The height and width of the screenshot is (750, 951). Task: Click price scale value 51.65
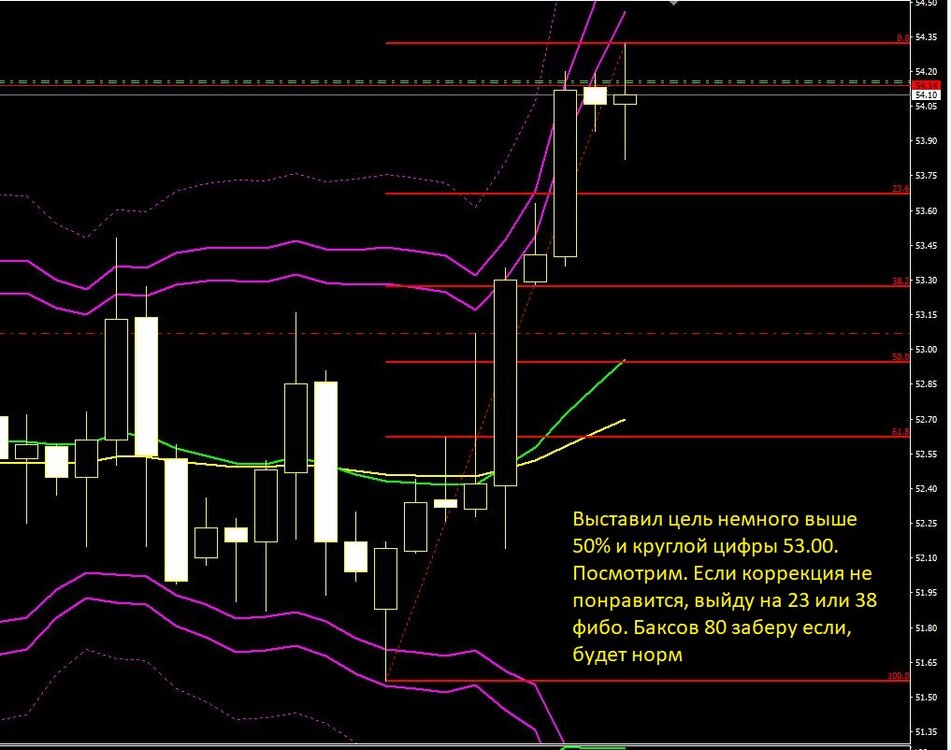click(926, 663)
